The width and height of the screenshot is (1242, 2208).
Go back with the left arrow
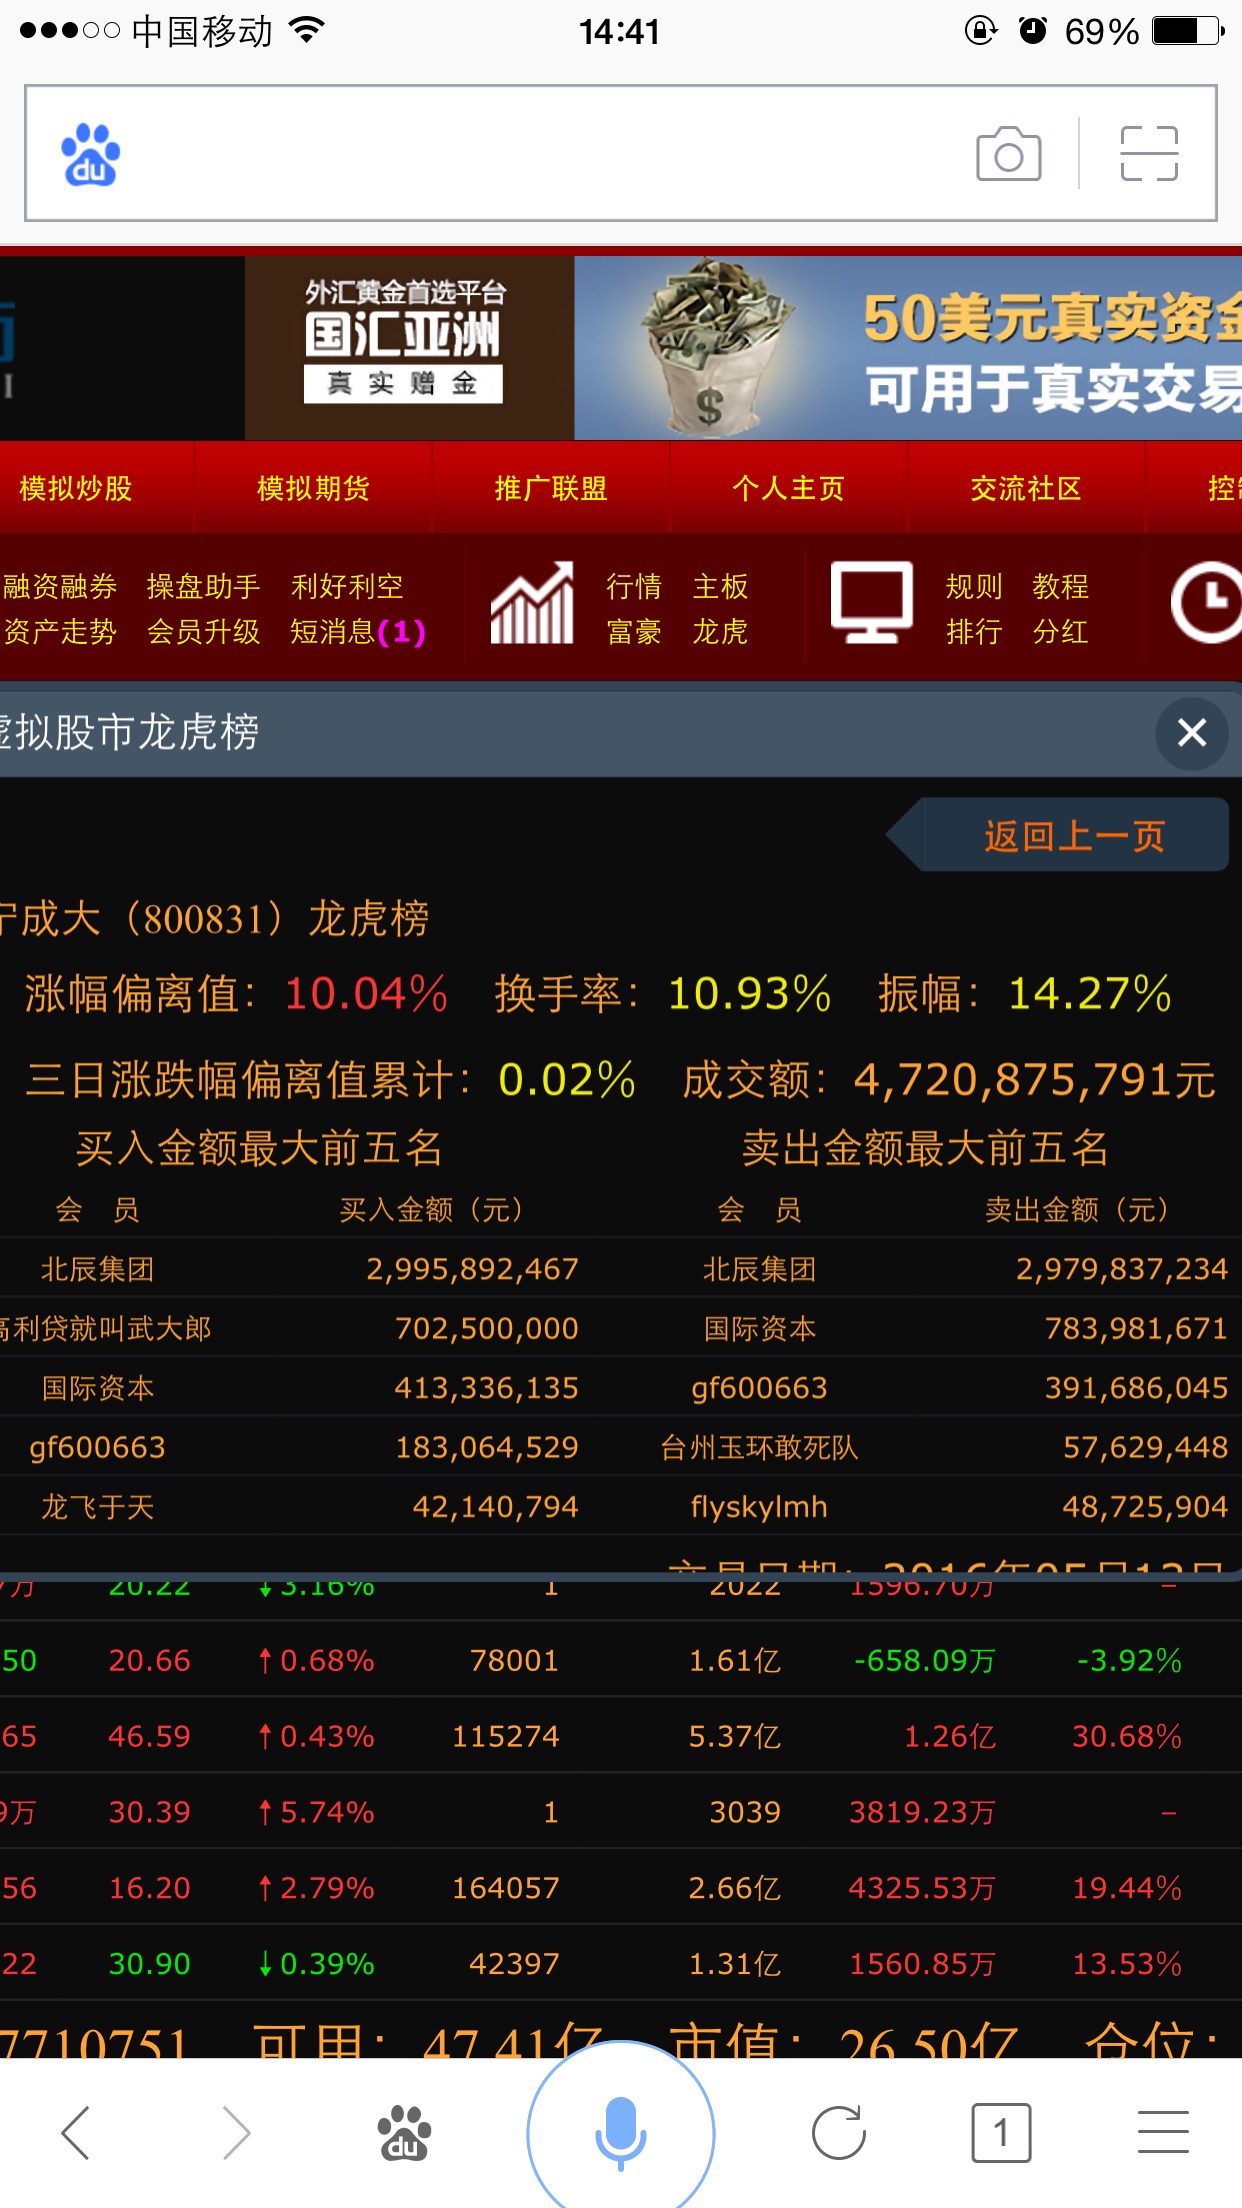point(77,2133)
